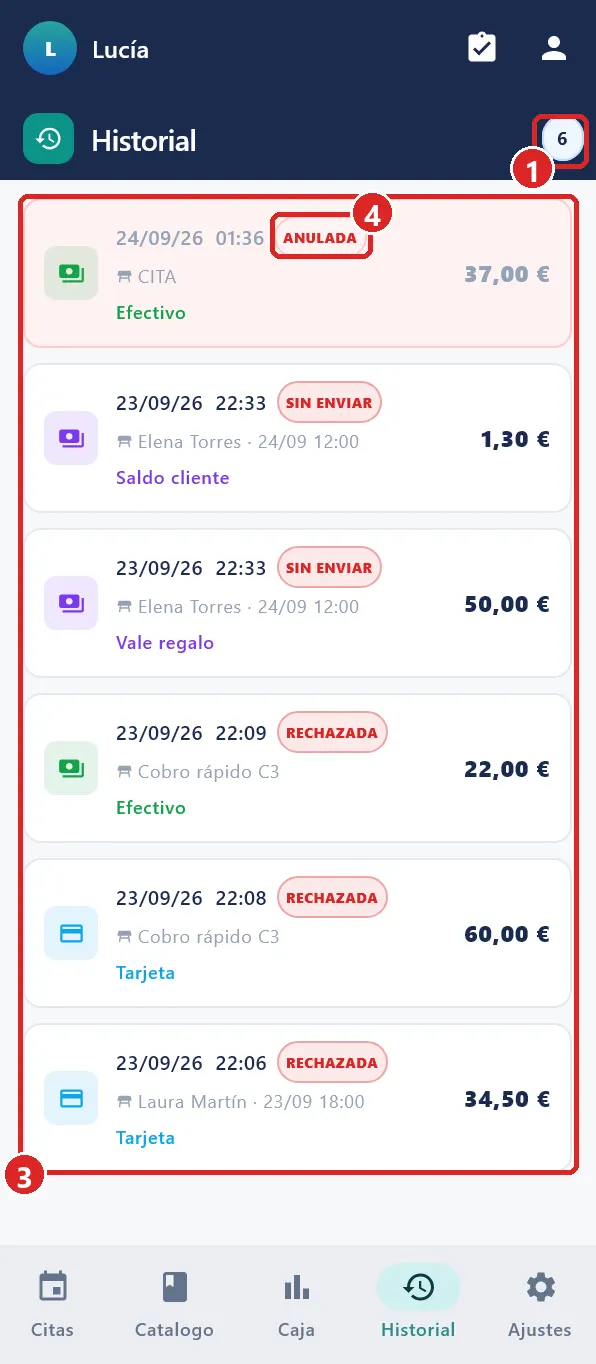This screenshot has height=1364, width=596.
Task: Click SIN ENVIAR badge on 1,30 € entry
Action: pos(329,403)
